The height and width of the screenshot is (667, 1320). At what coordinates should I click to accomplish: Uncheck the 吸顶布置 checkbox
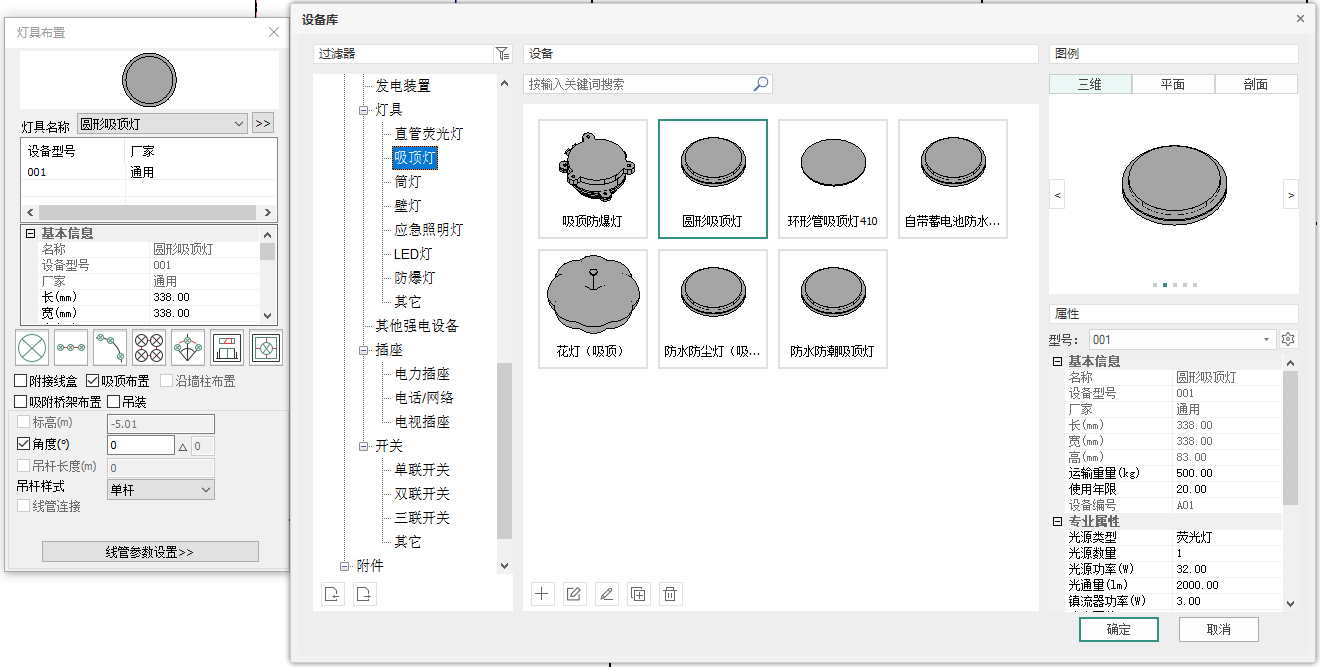point(93,381)
